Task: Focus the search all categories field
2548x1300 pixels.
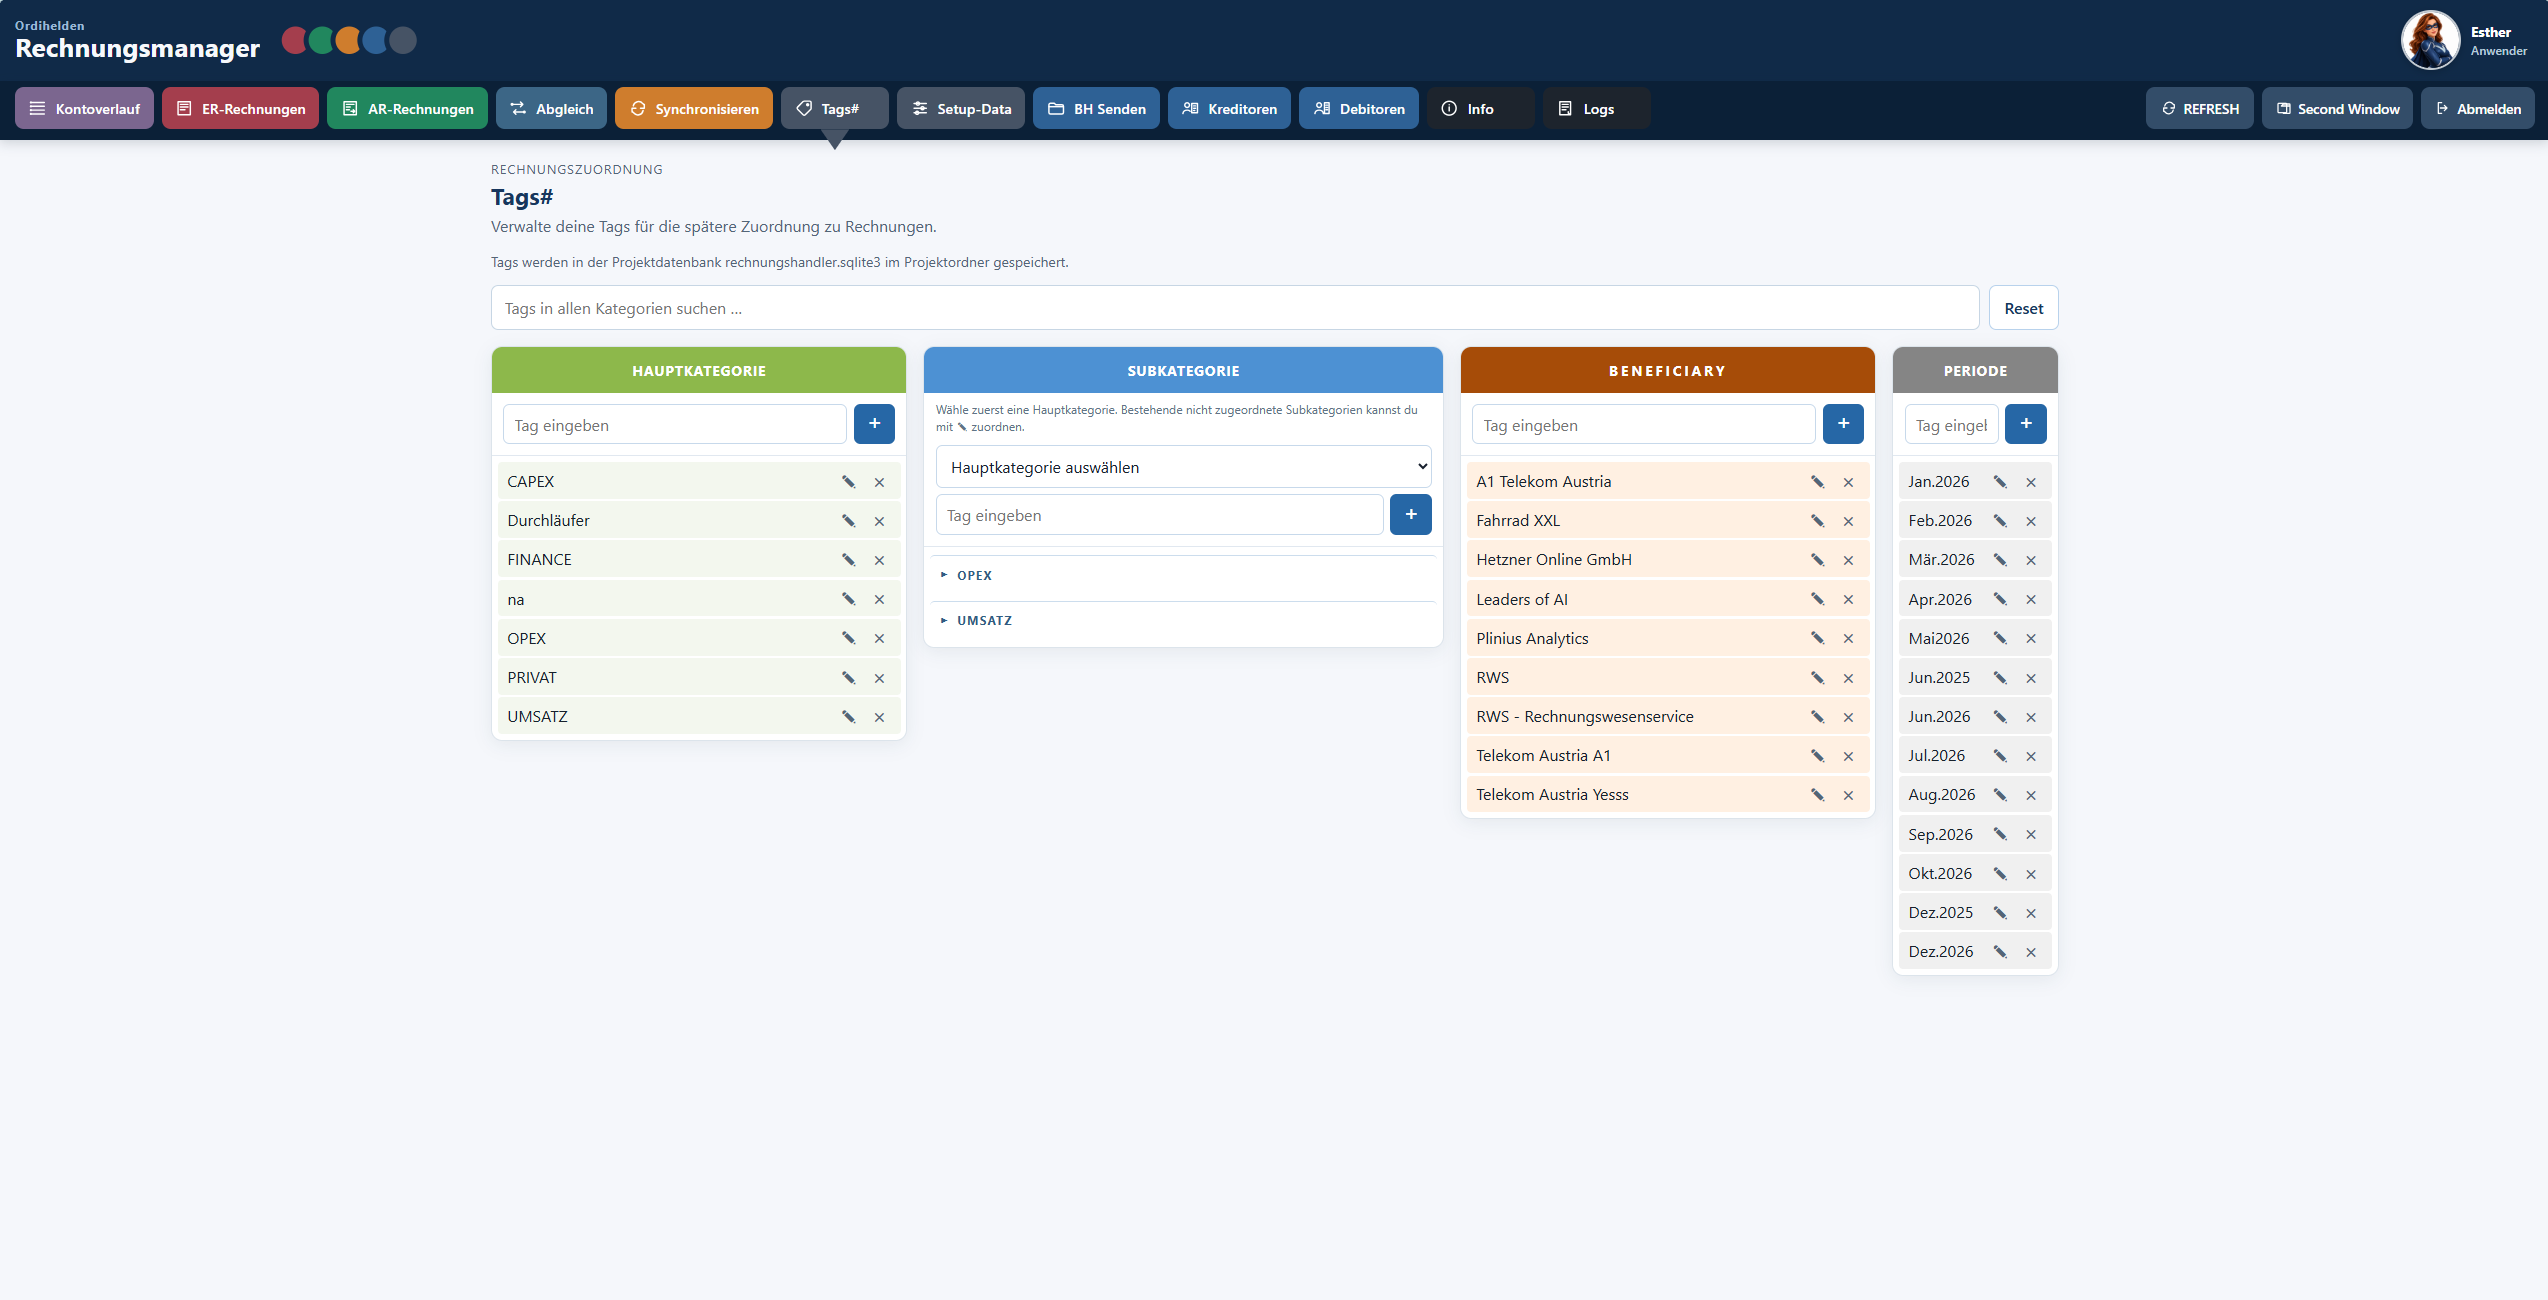Action: [1234, 308]
